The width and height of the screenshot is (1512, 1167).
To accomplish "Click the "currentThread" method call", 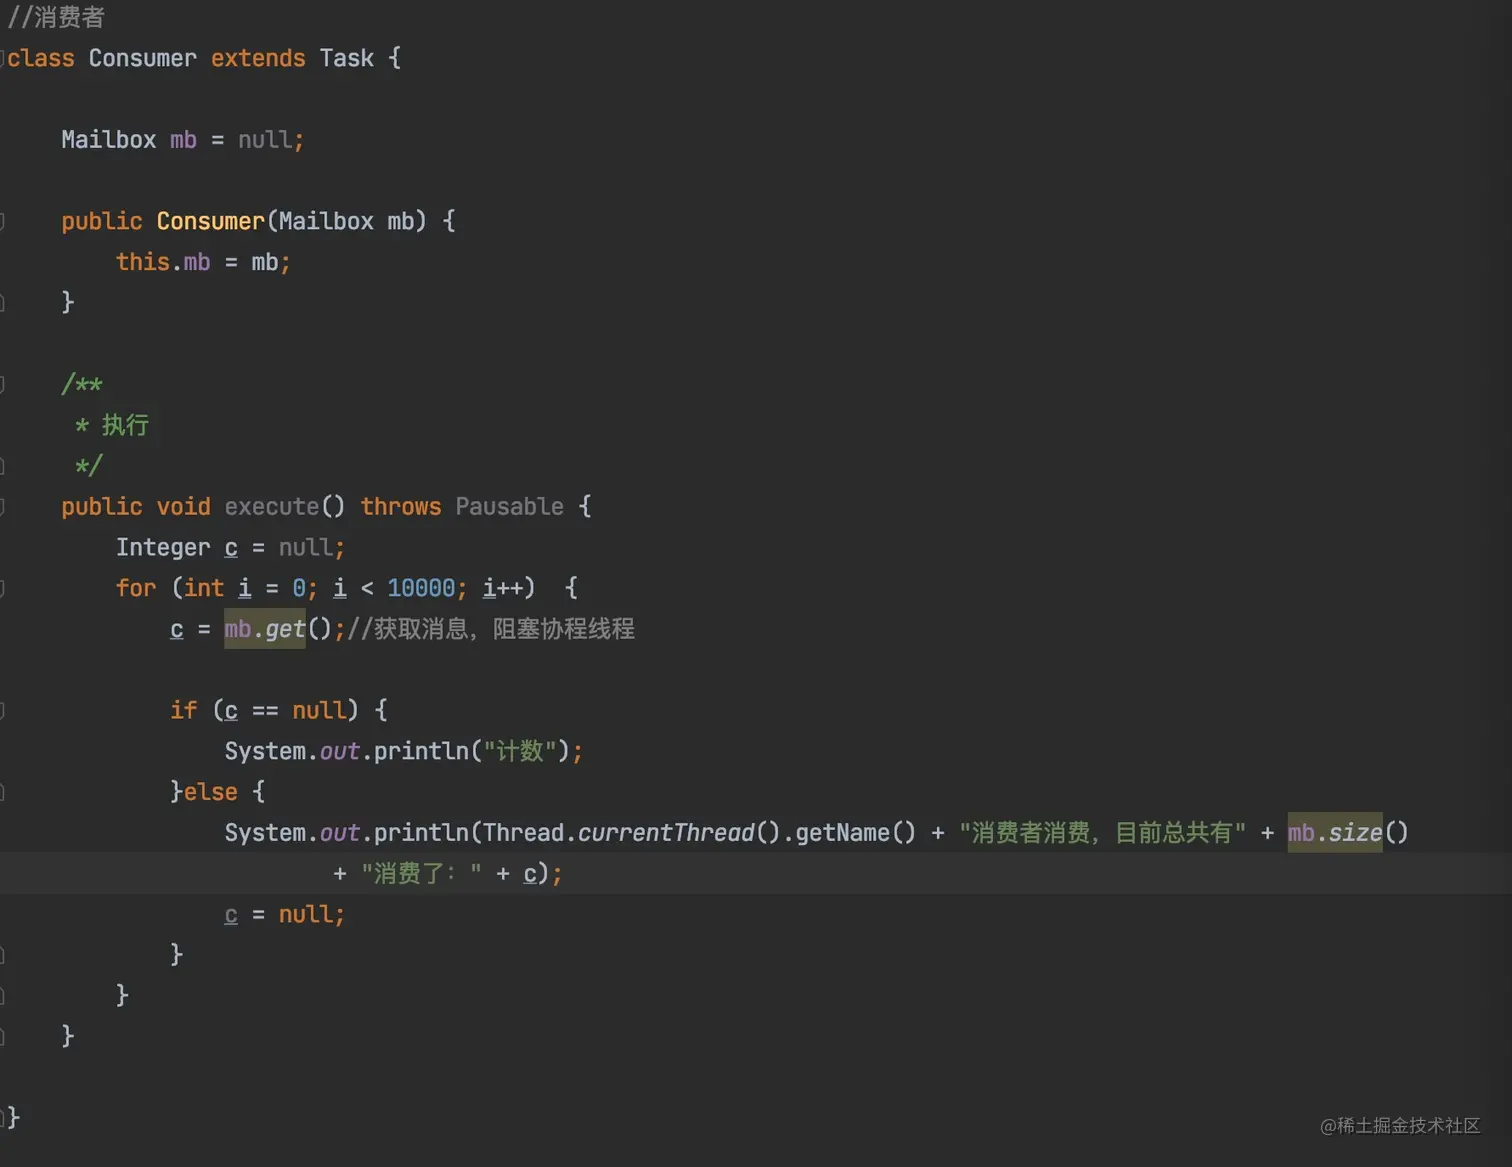I will click(x=666, y=833).
